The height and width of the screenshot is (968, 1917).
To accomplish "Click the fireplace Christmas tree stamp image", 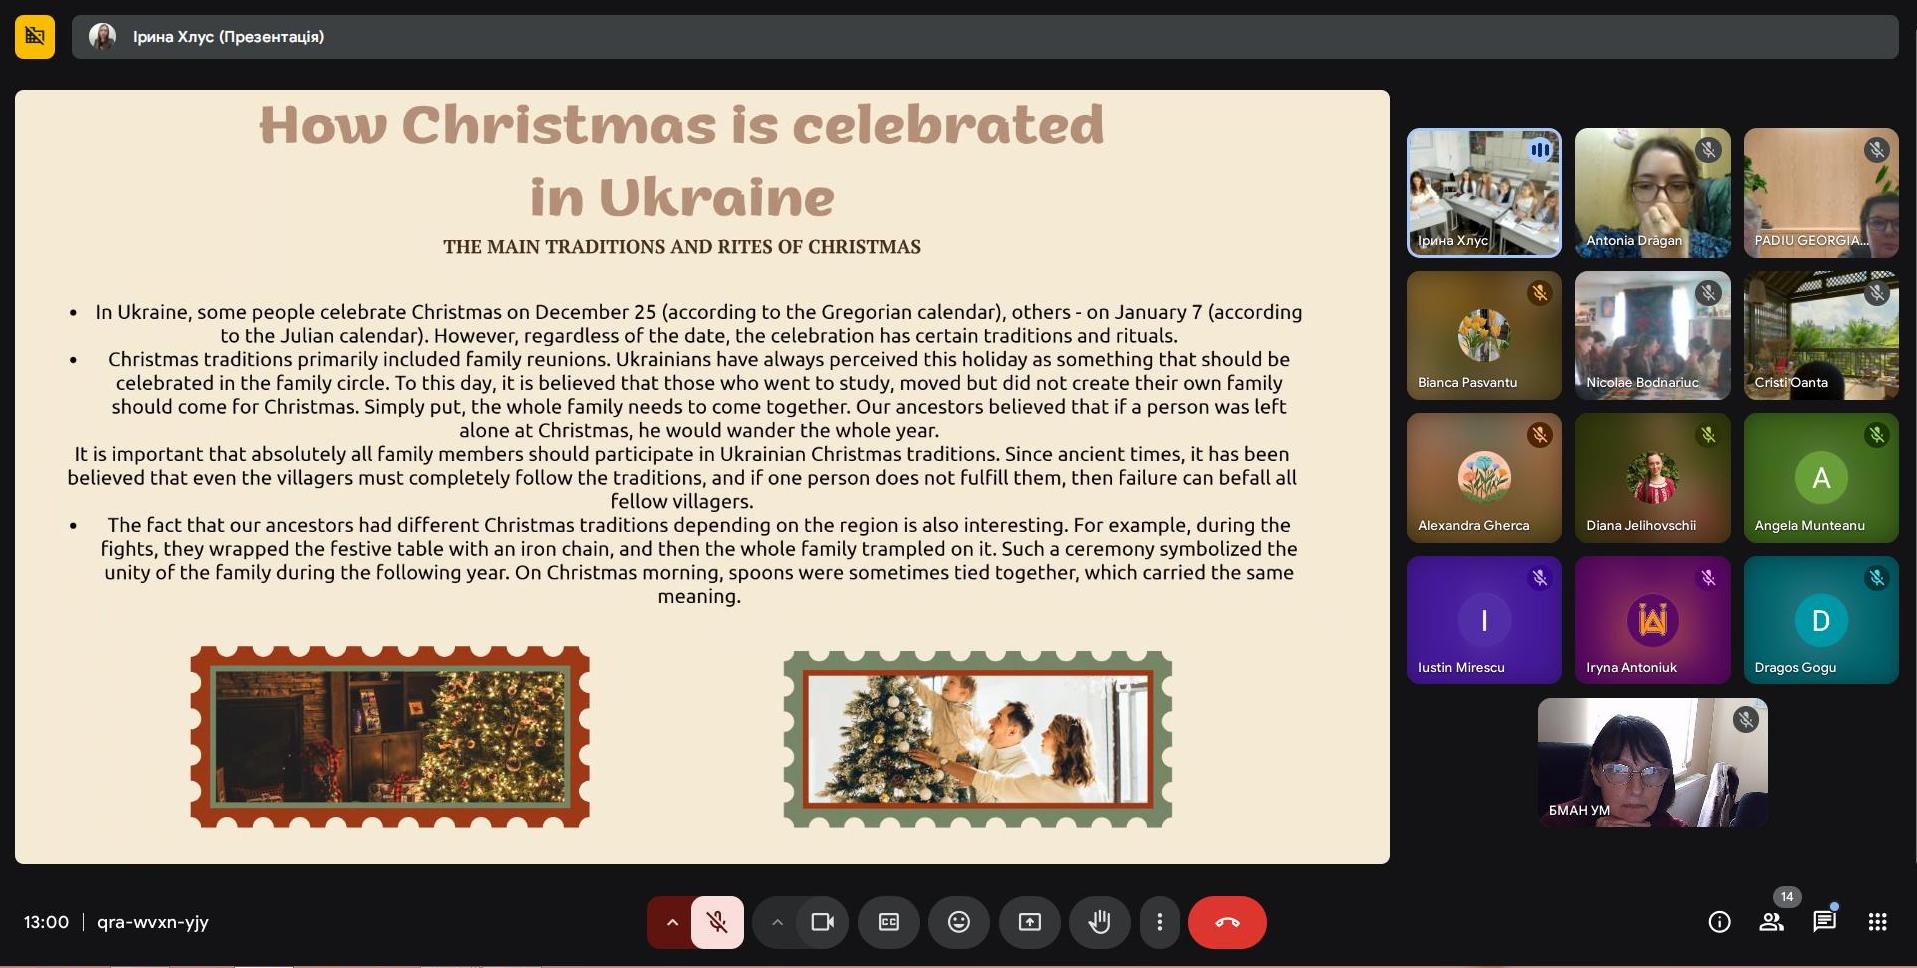I will click(390, 737).
